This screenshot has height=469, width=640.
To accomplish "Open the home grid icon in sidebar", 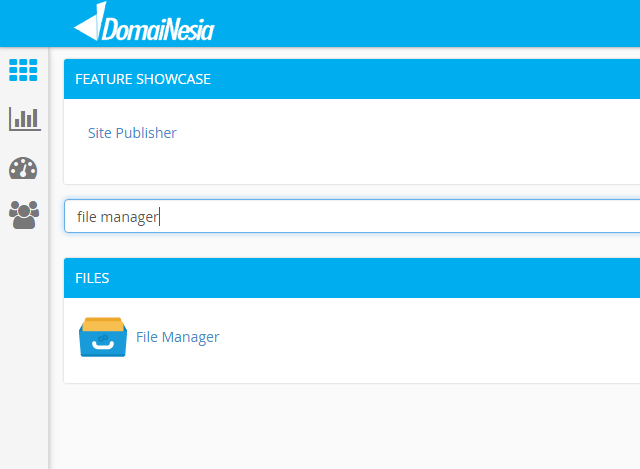I will pos(23,70).
